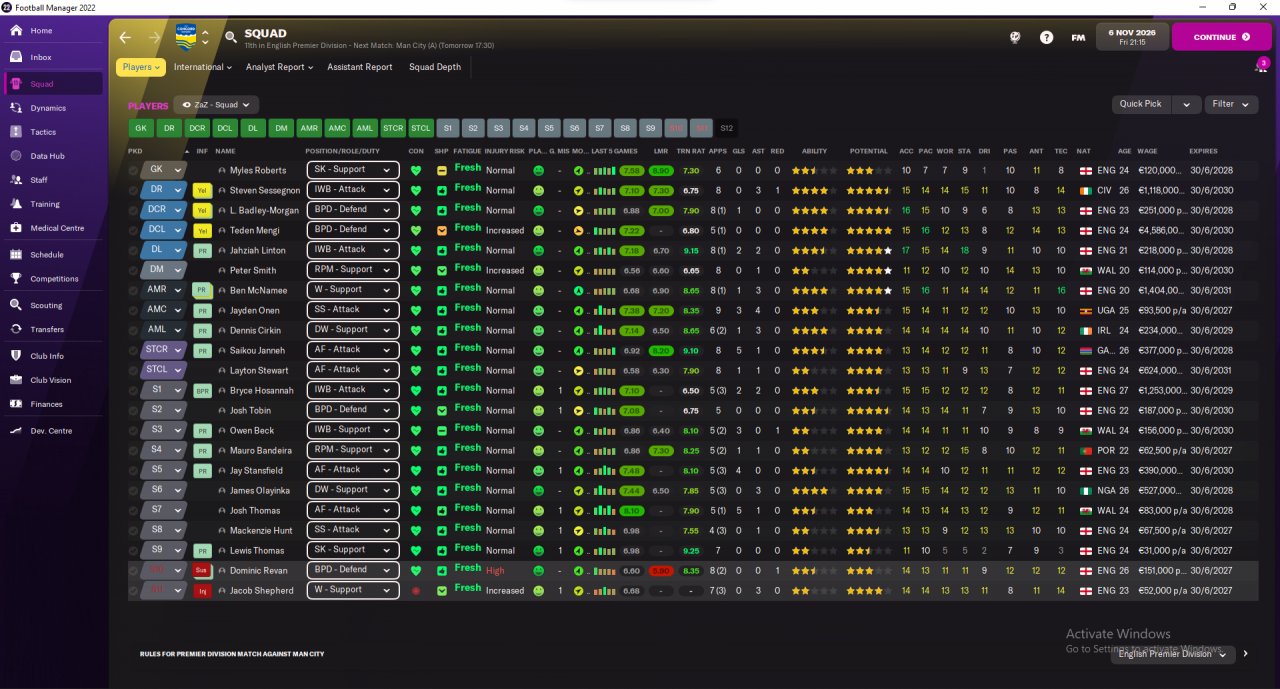Open the Finances sidebar icon

click(16, 404)
